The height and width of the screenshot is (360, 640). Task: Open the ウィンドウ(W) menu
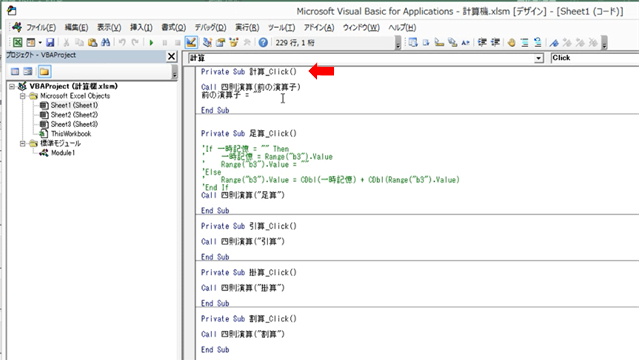(x=361, y=27)
